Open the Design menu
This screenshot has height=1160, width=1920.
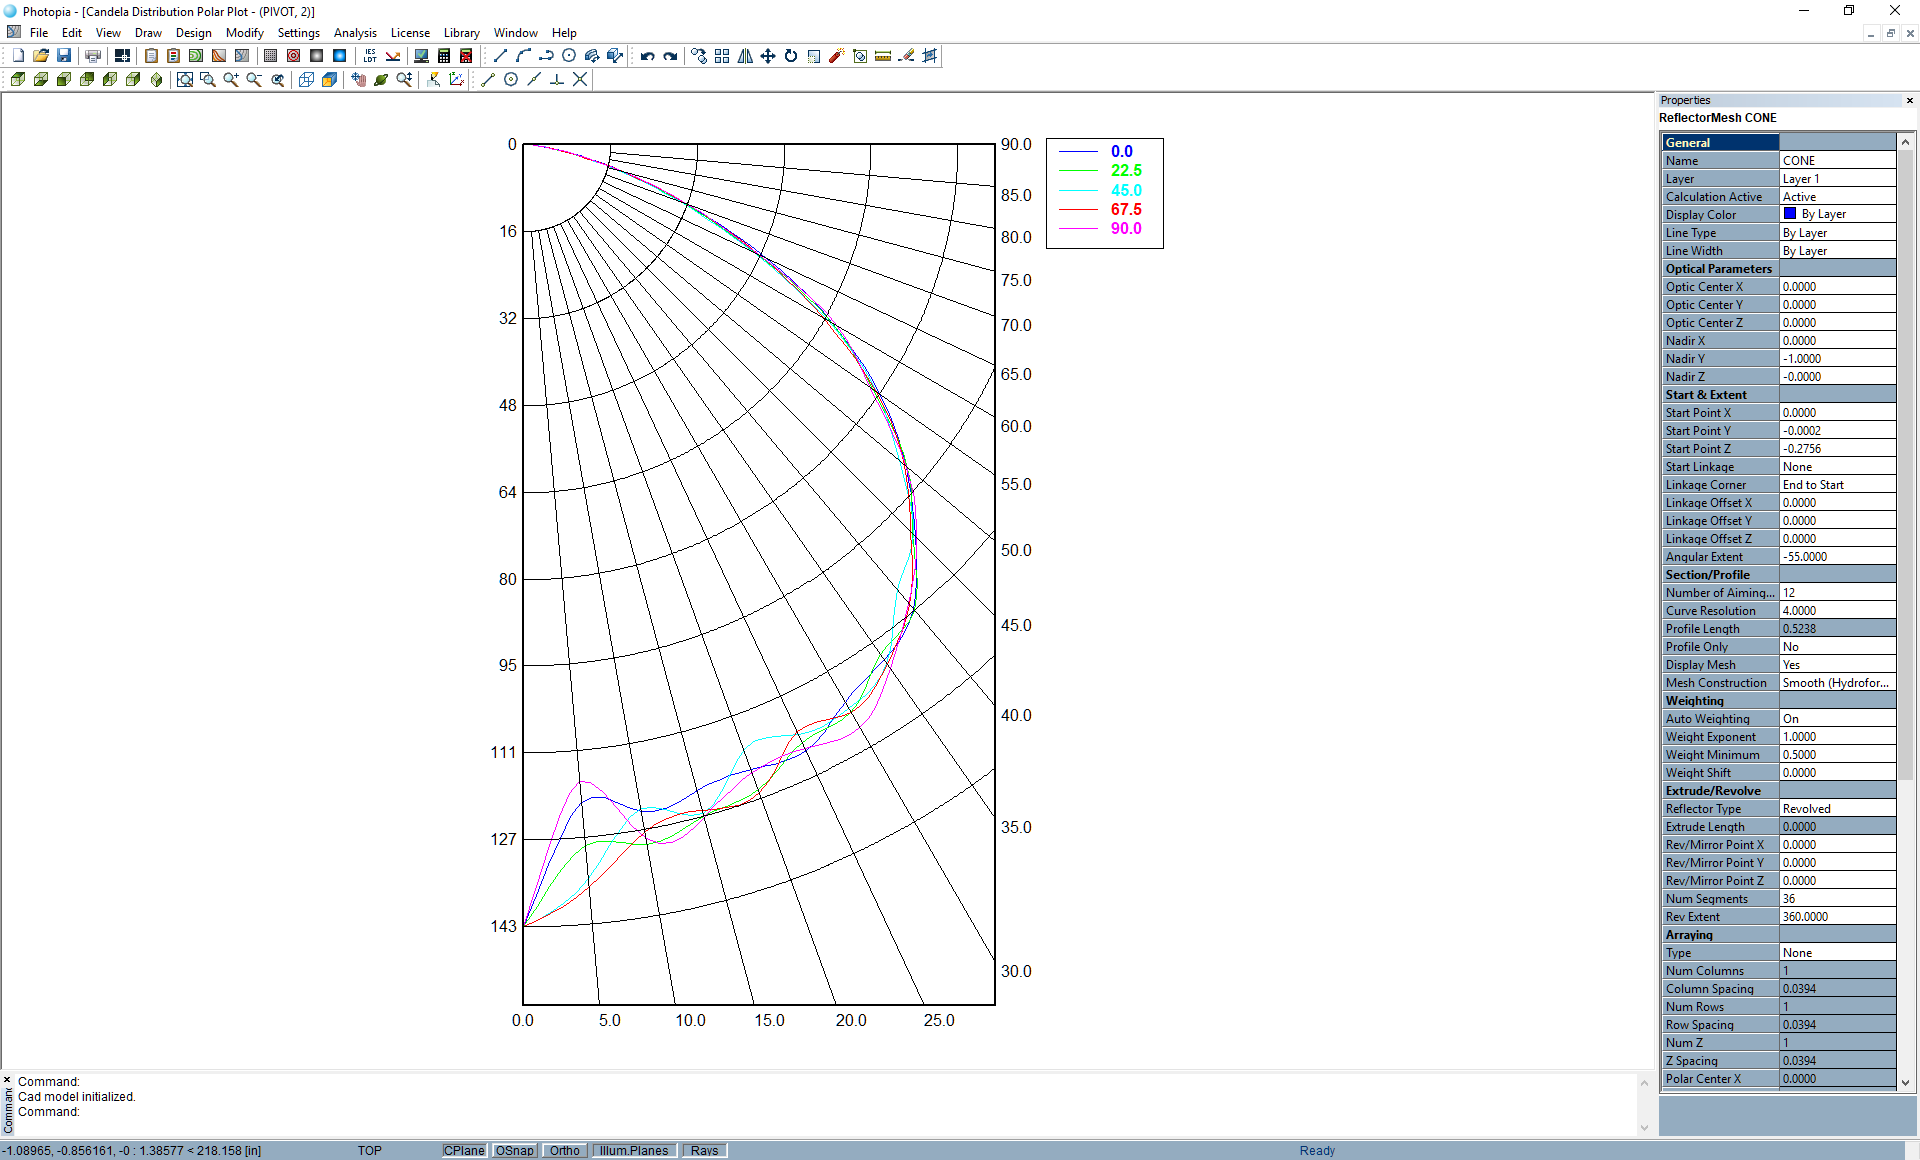(193, 33)
